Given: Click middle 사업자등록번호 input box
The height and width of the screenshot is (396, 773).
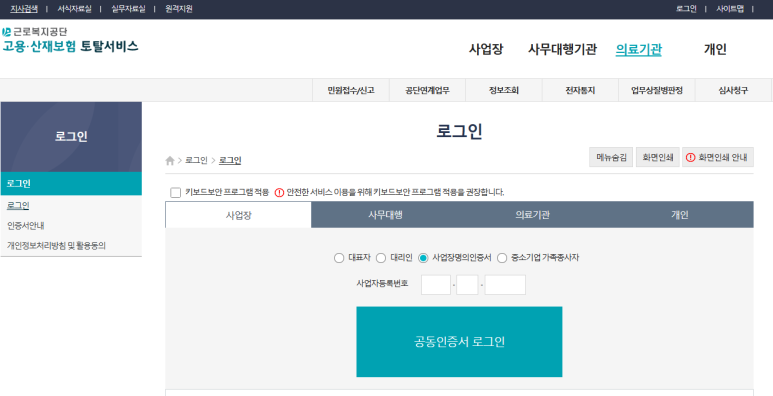Looking at the screenshot, I should coord(467,285).
